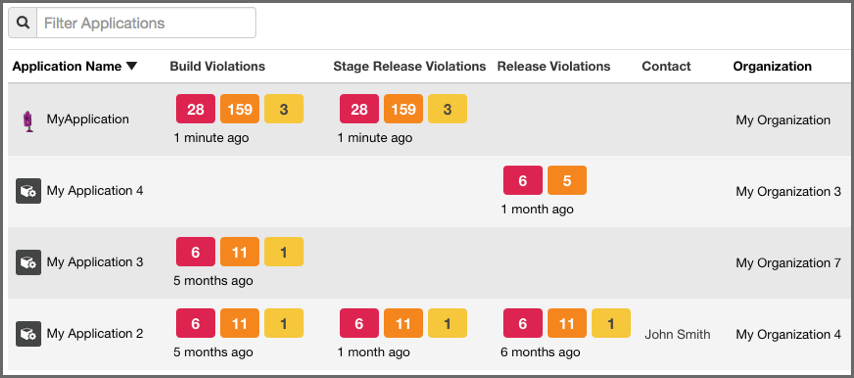
Task: Click My Organization 7 cell
Action: [788, 263]
